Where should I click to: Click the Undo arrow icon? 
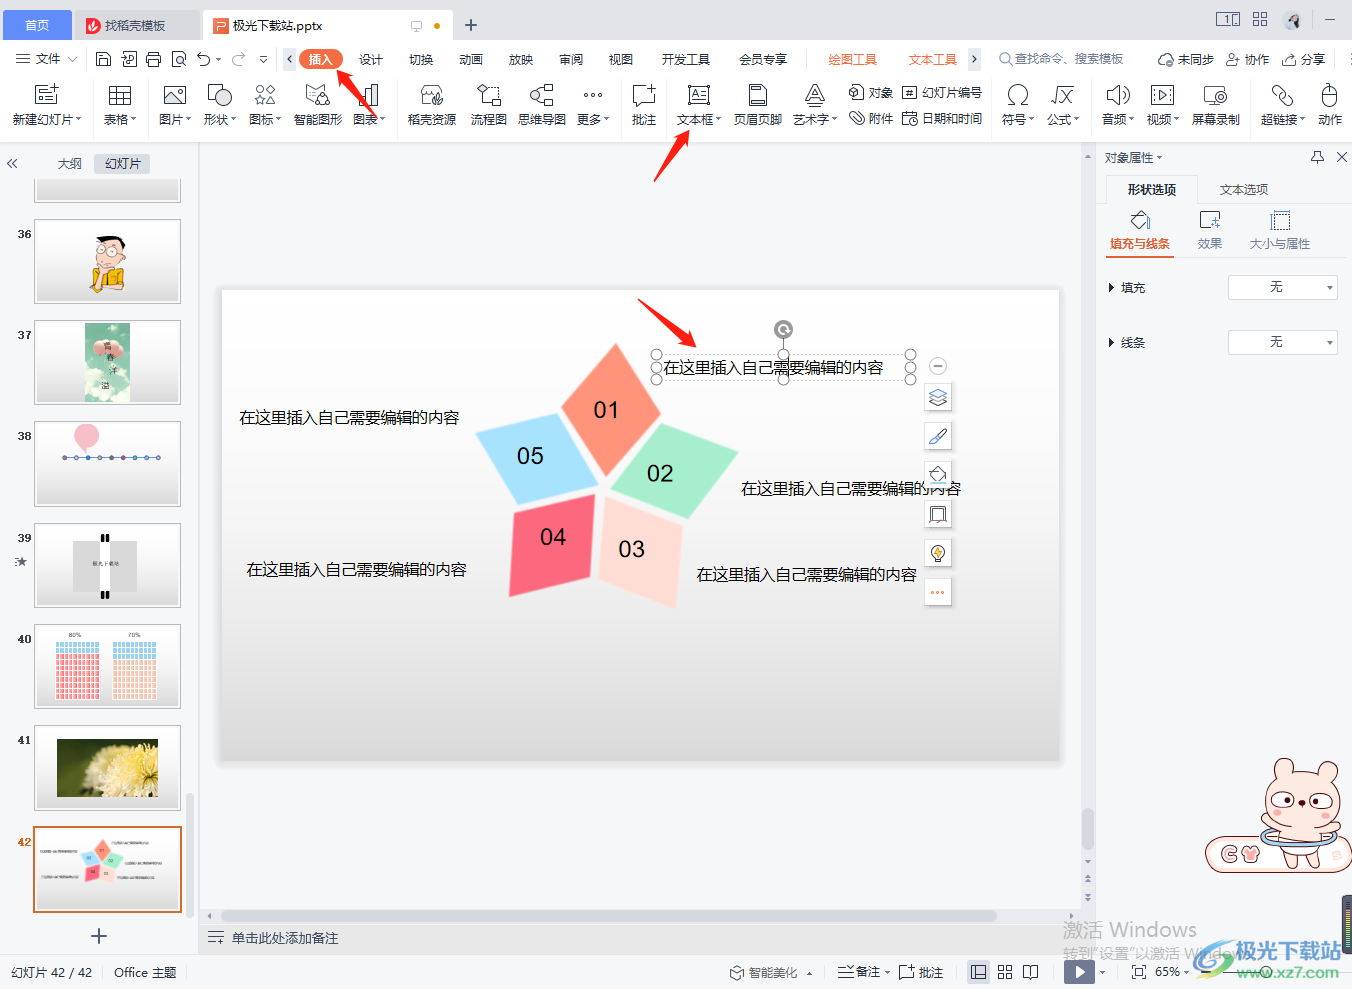tap(204, 59)
